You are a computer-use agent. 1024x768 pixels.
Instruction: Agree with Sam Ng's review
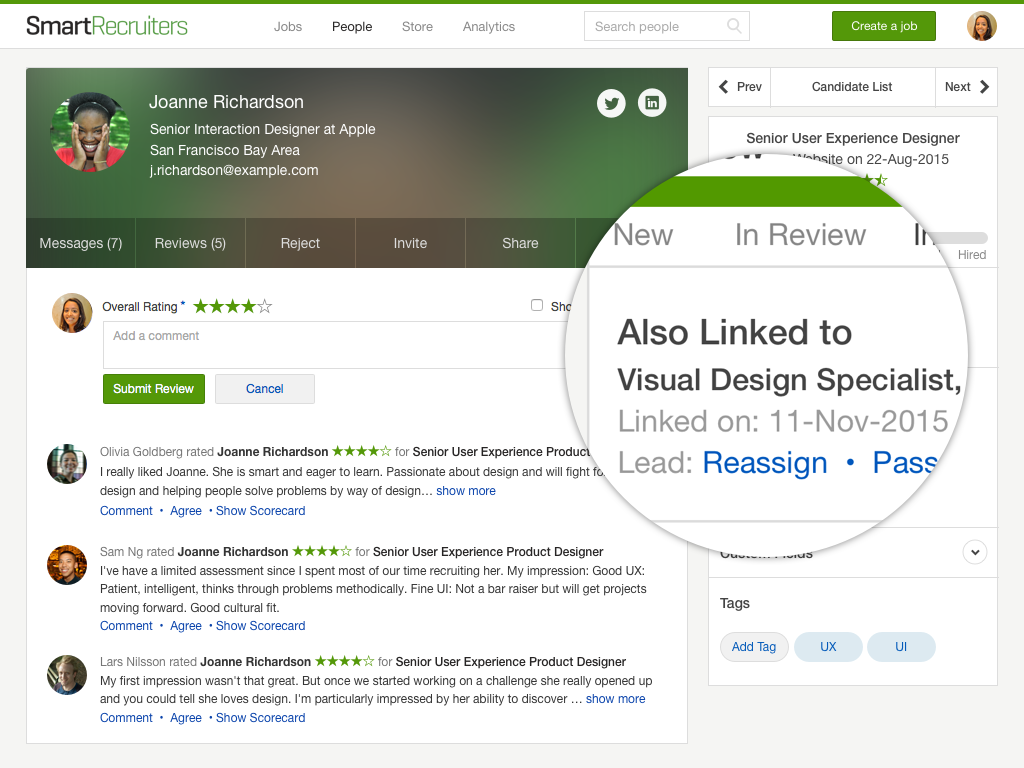[185, 626]
